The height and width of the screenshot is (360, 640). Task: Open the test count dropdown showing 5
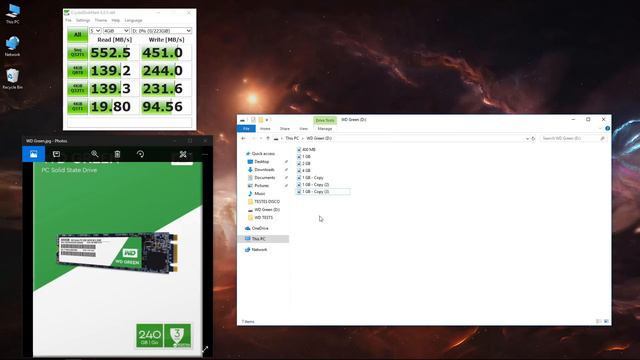click(95, 31)
